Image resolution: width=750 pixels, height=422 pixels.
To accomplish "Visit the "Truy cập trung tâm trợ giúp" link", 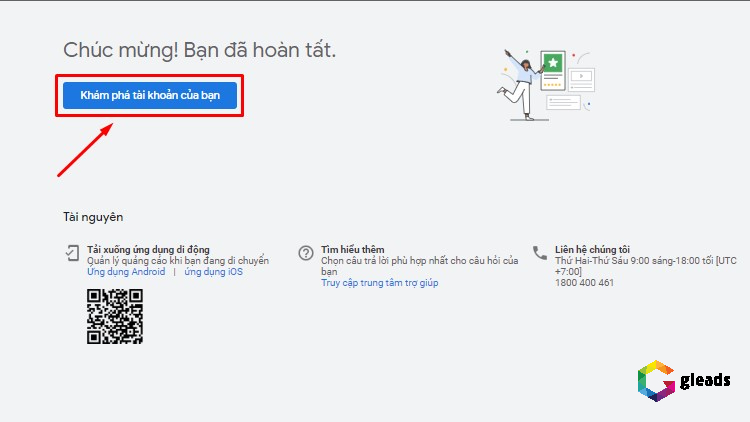I will 379,283.
